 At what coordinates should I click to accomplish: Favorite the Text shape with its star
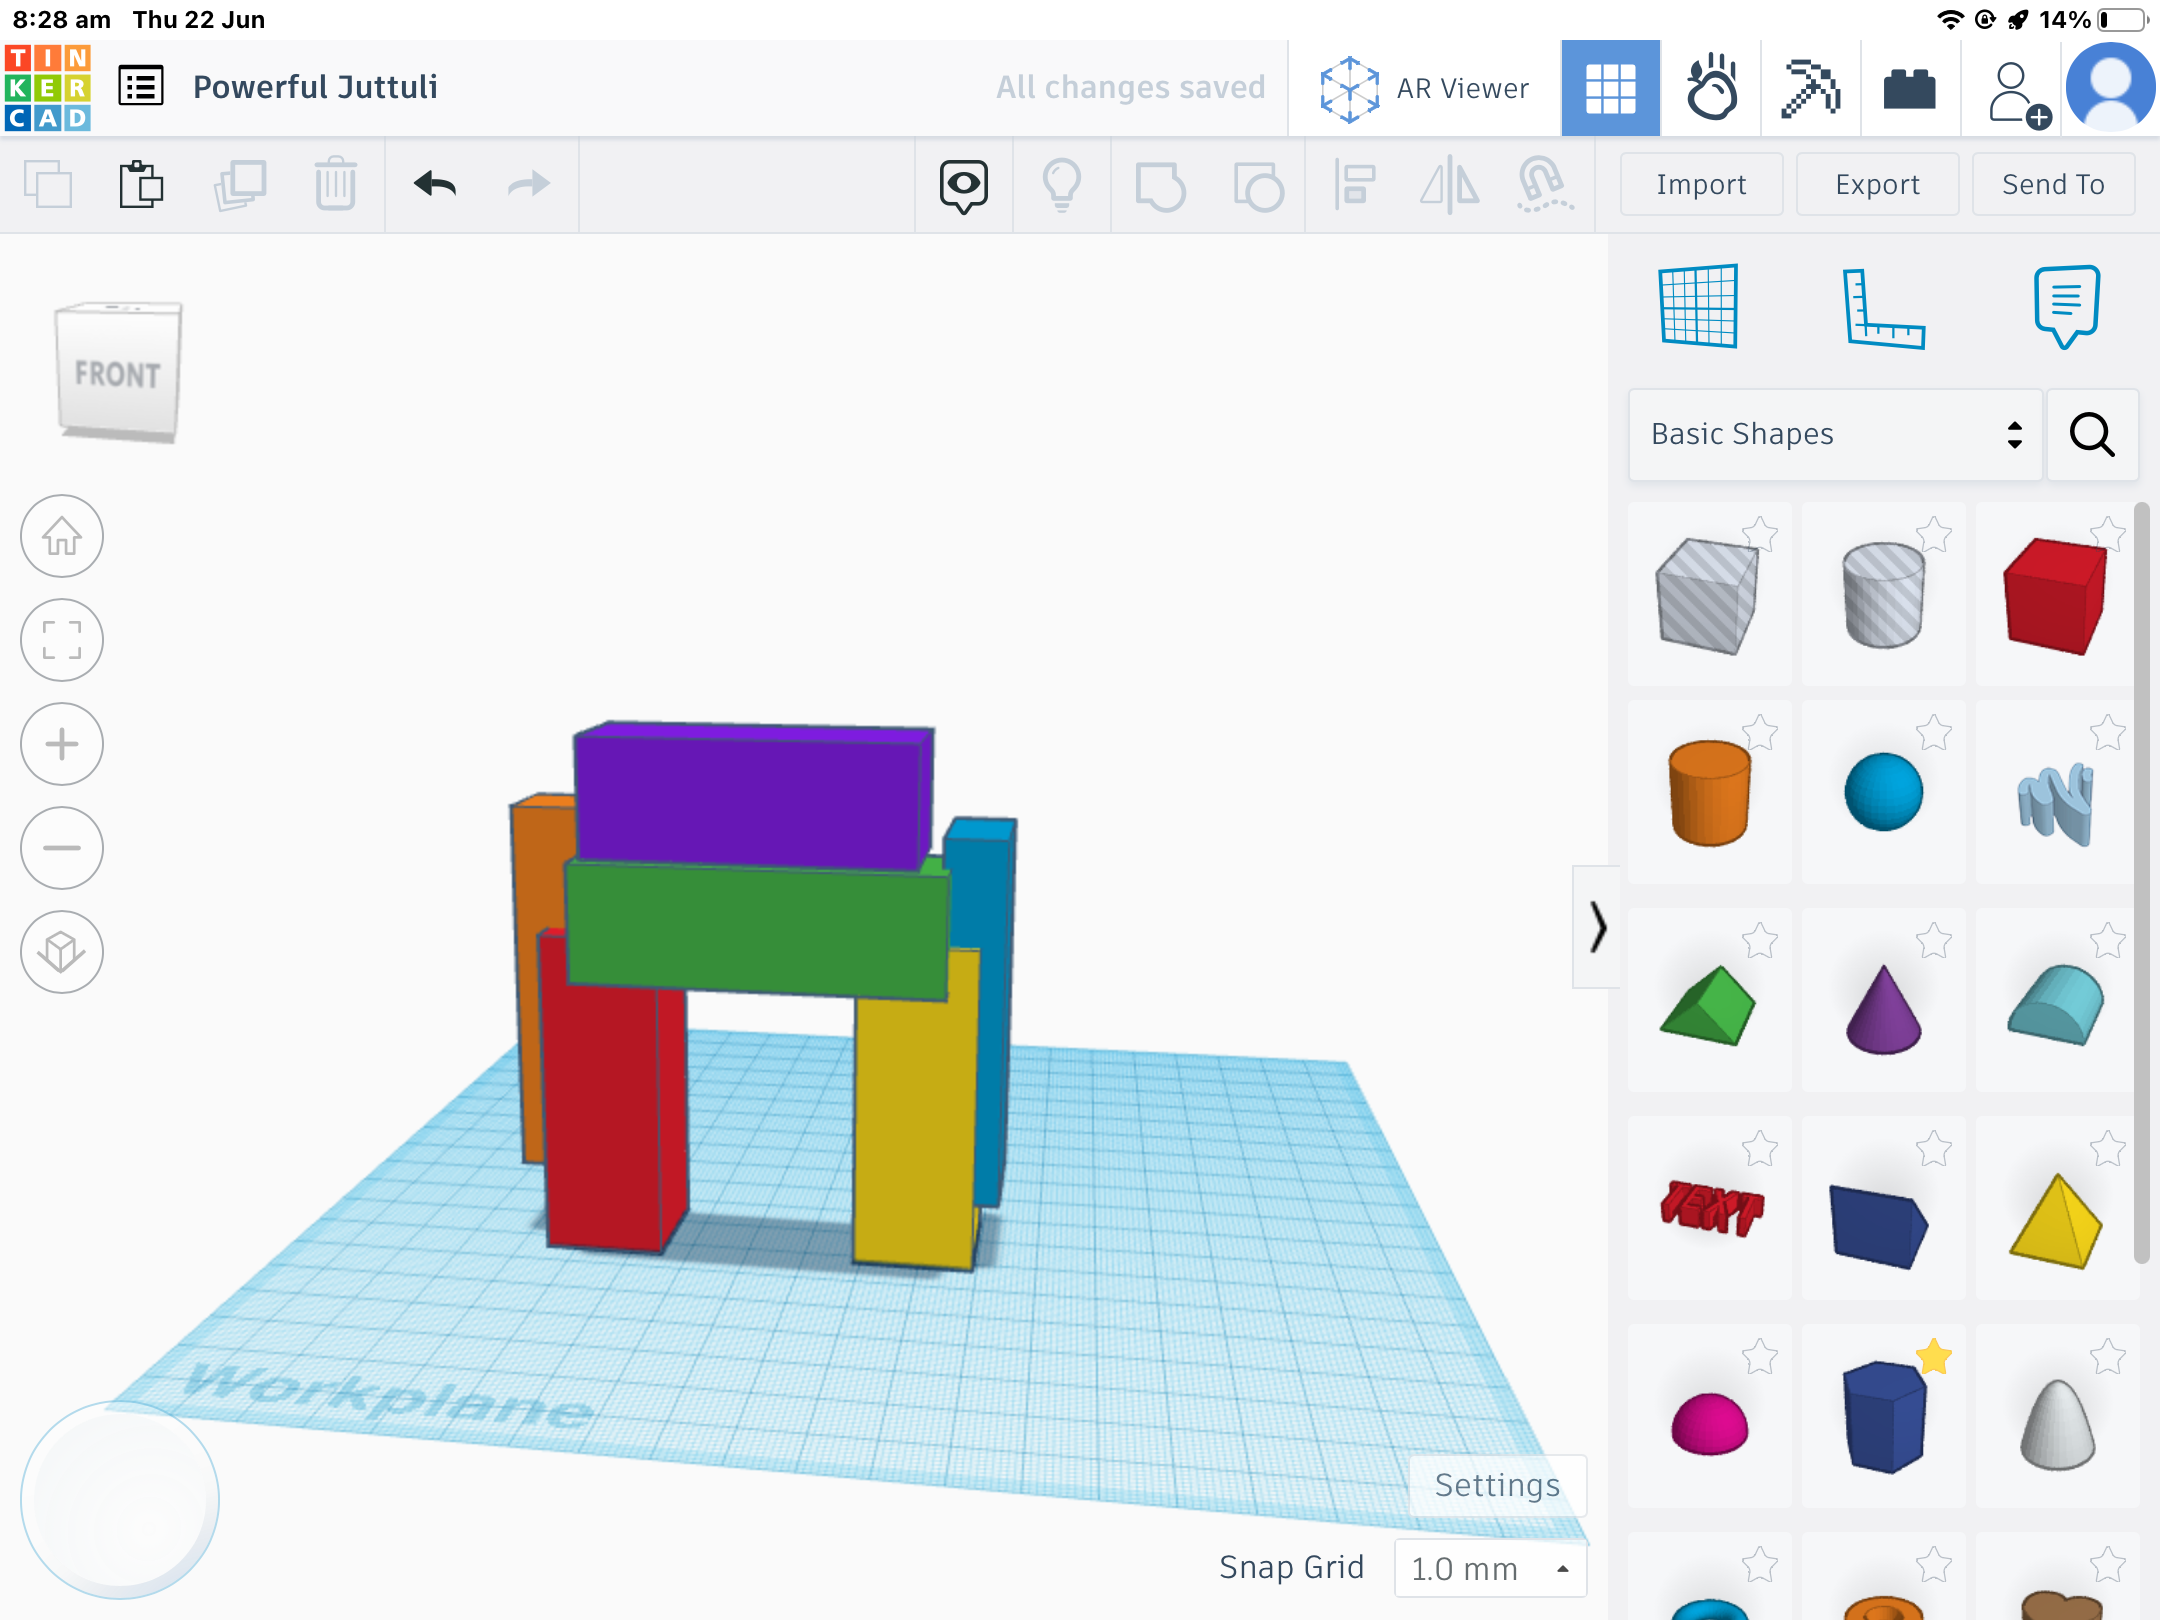(1760, 1148)
